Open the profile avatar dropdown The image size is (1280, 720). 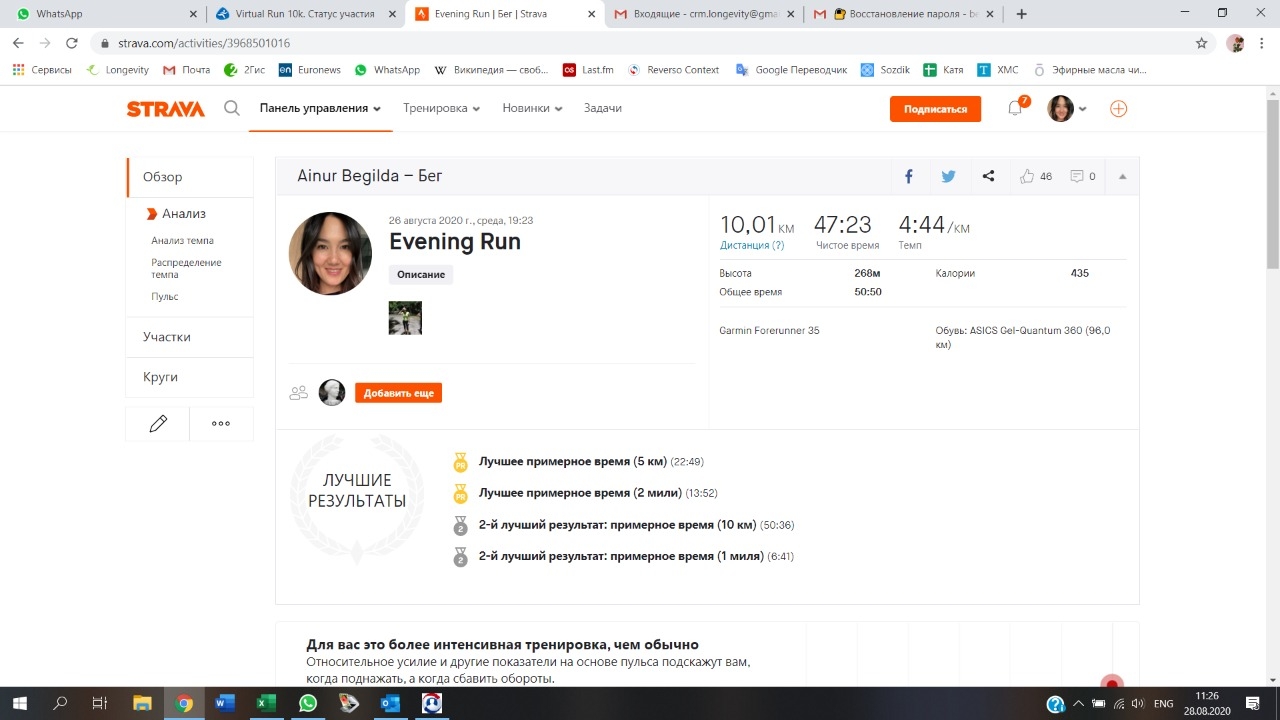click(x=1066, y=109)
